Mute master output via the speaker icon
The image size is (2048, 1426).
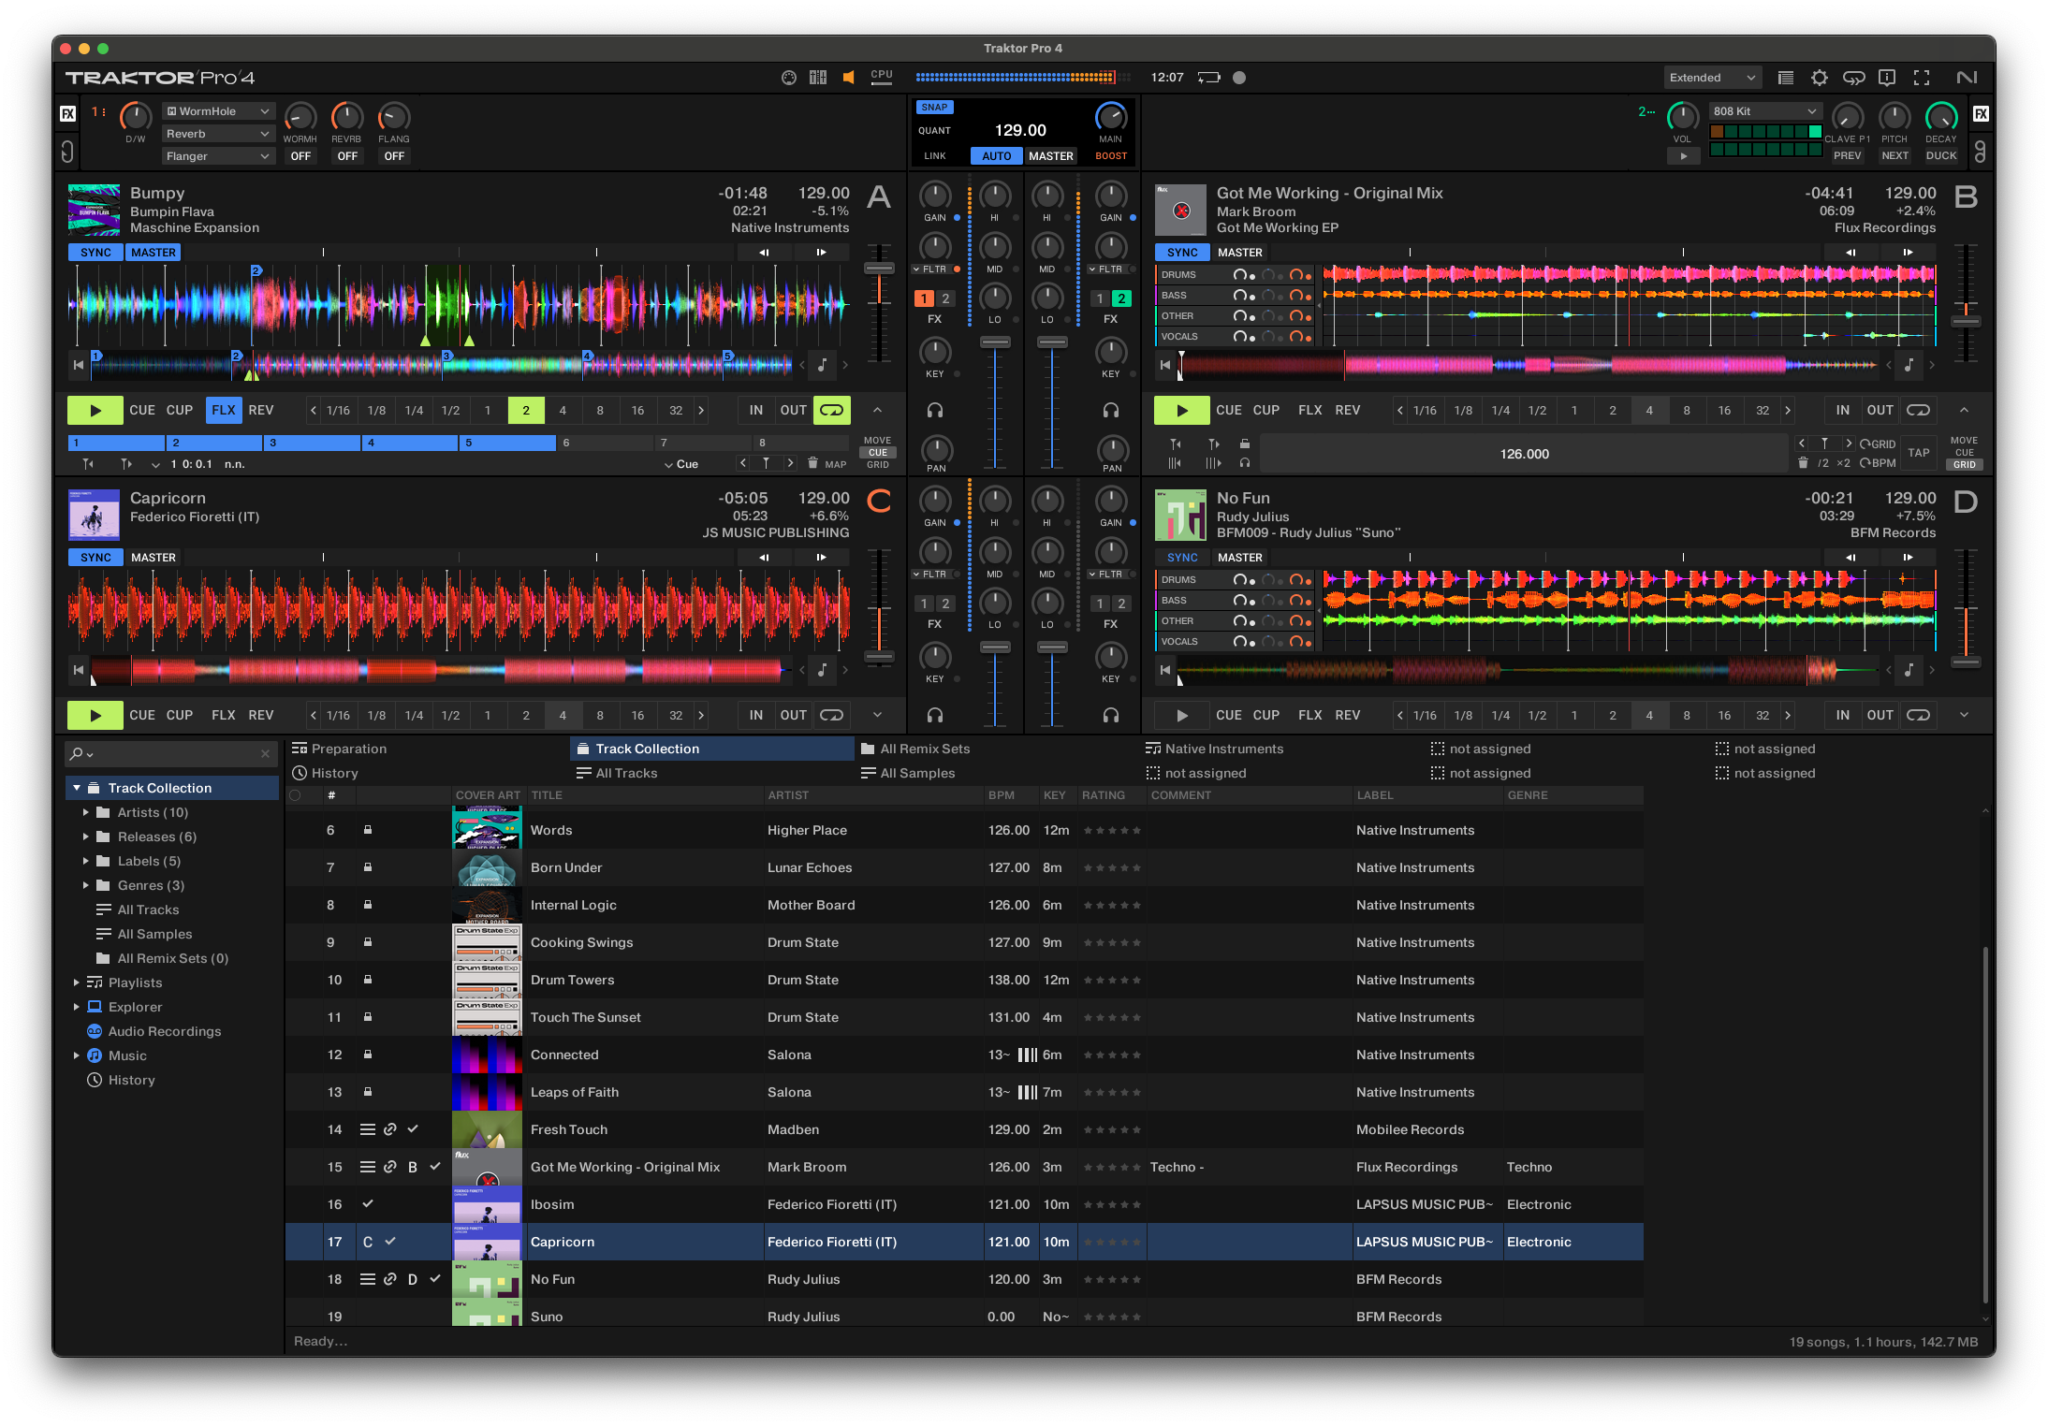(x=848, y=77)
